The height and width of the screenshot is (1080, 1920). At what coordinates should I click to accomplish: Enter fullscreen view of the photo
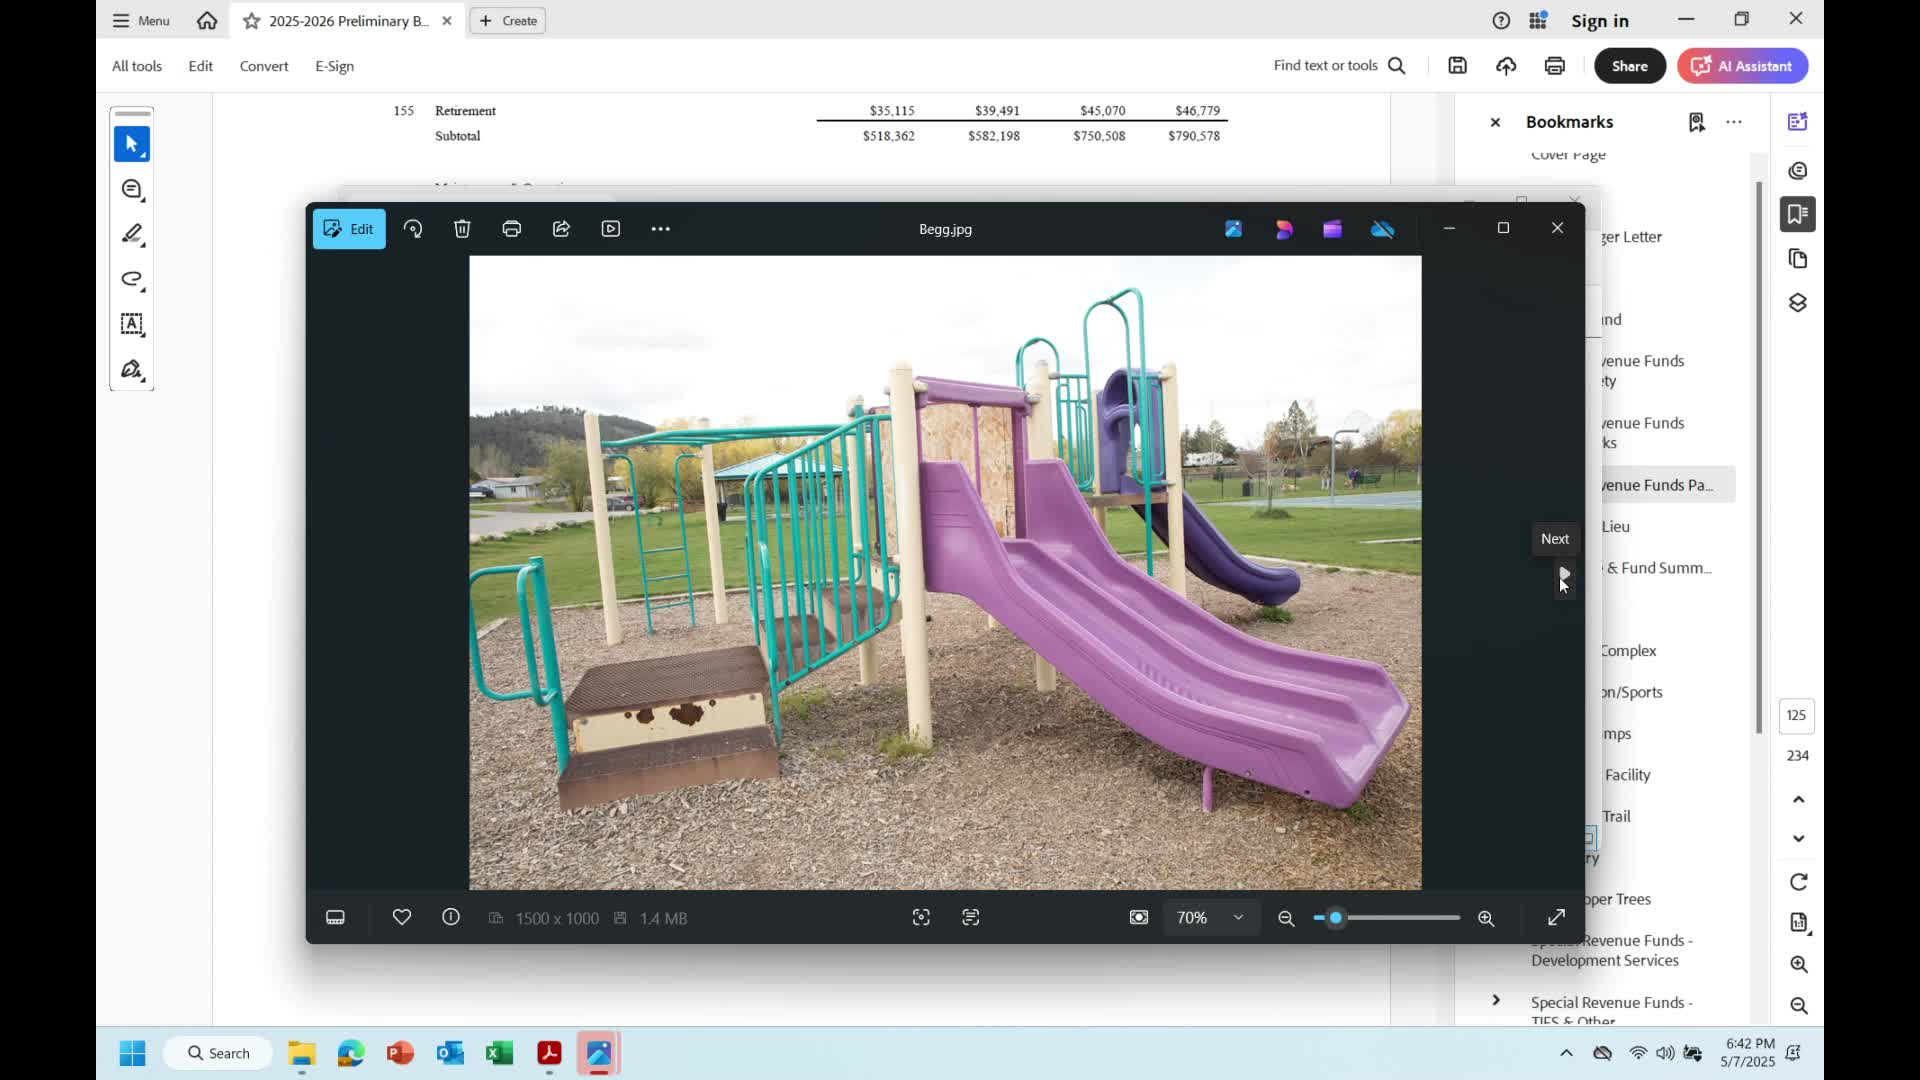coord(1557,917)
